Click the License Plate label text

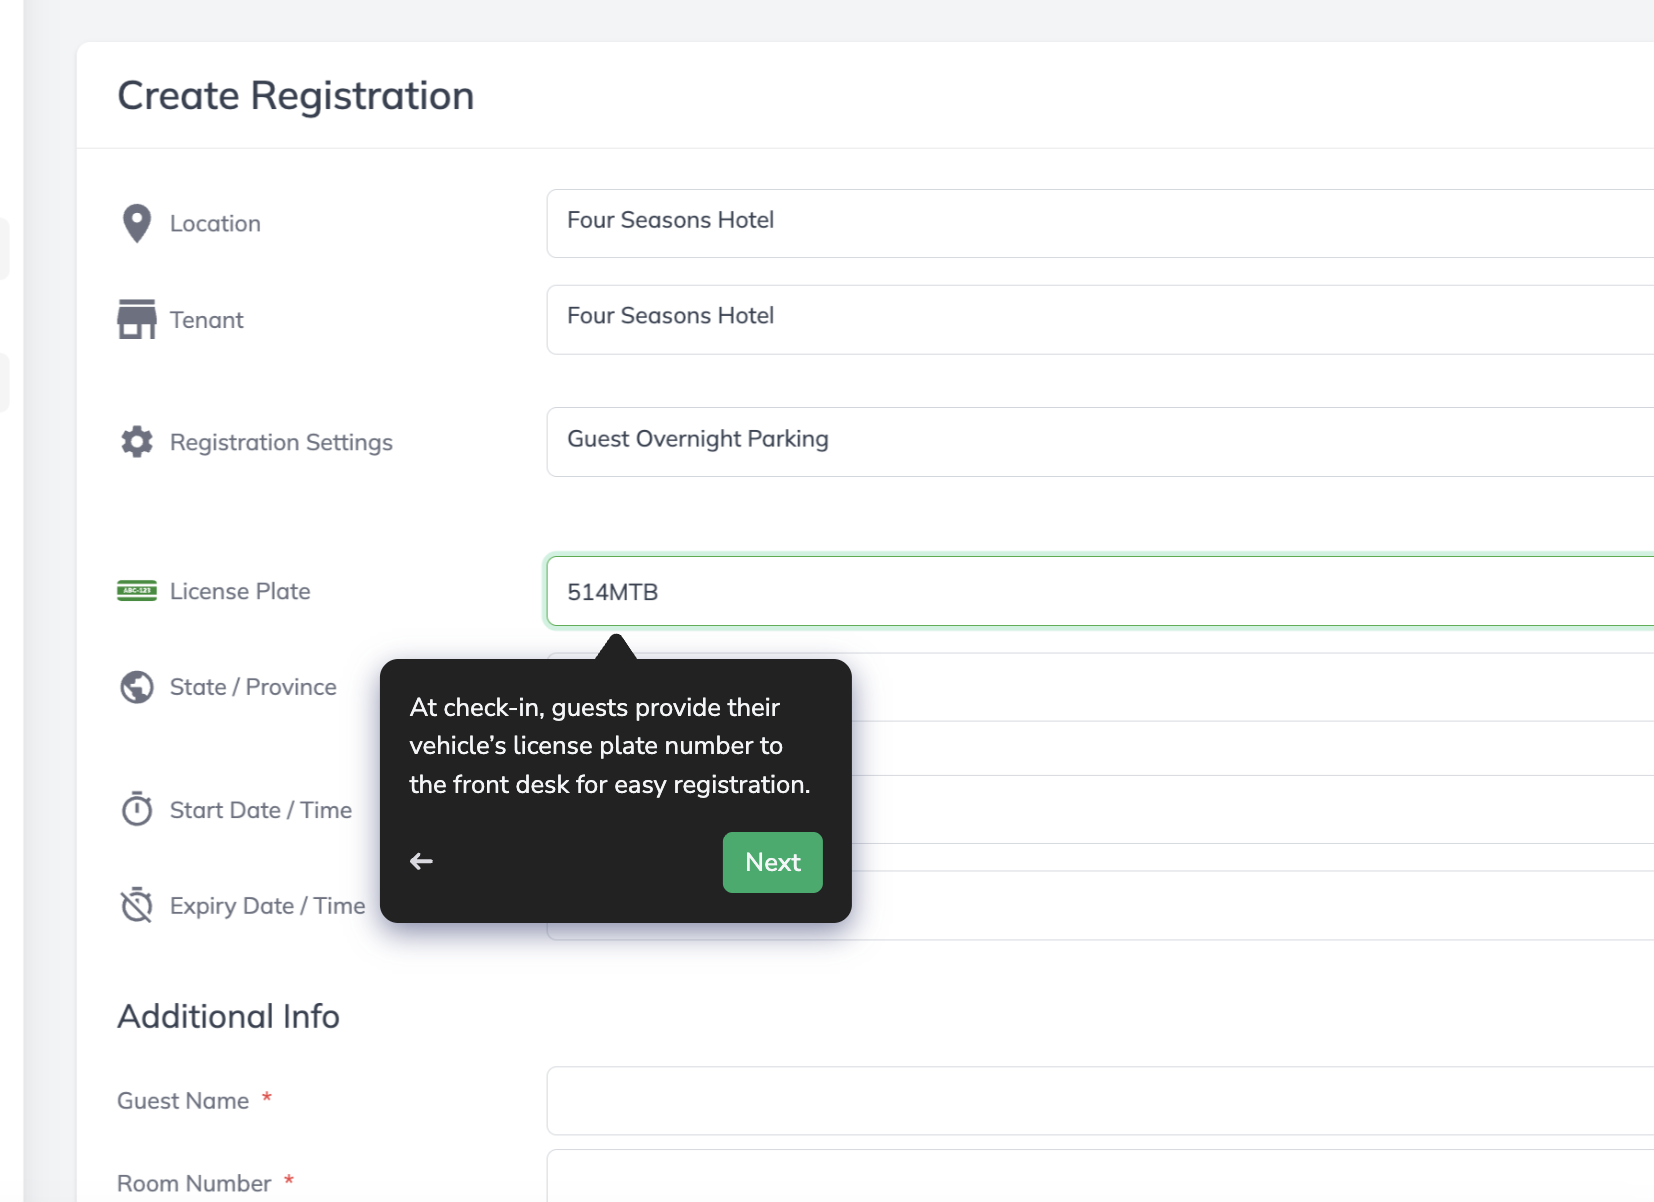point(240,591)
